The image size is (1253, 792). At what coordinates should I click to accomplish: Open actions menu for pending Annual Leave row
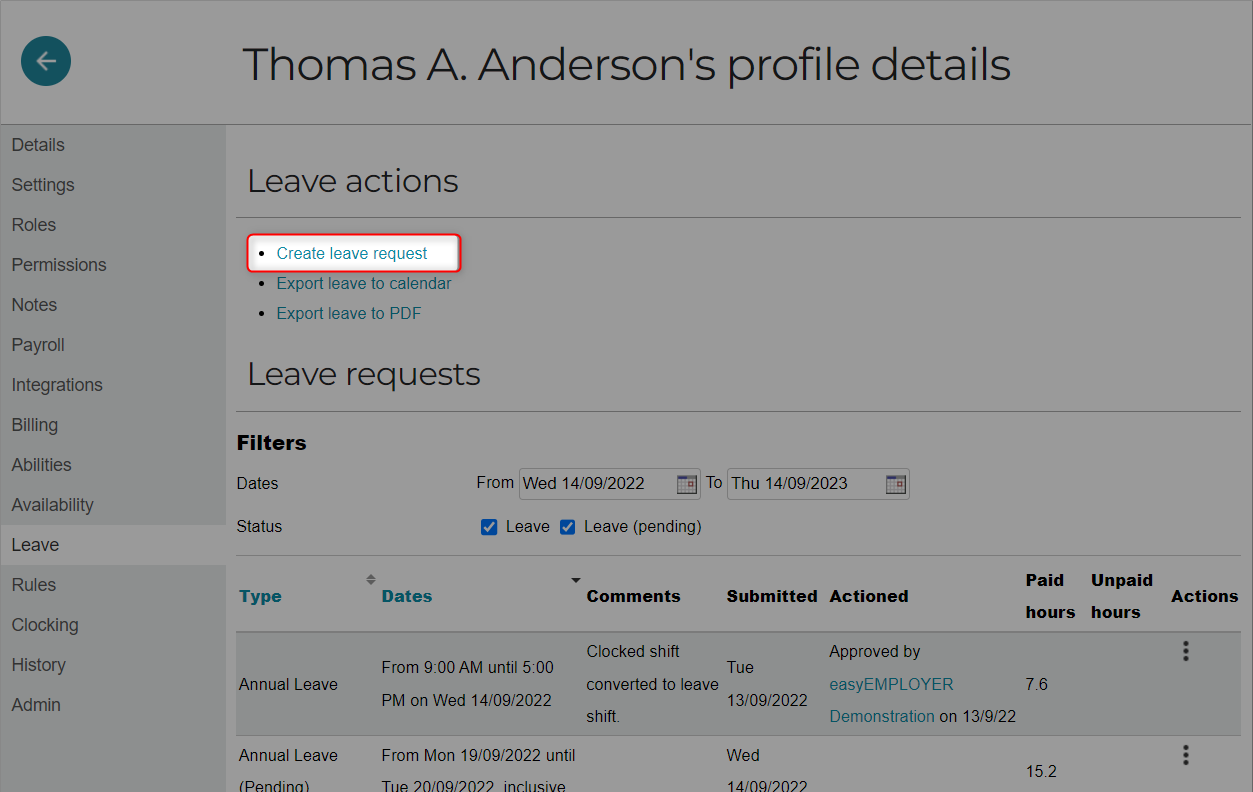tap(1186, 755)
